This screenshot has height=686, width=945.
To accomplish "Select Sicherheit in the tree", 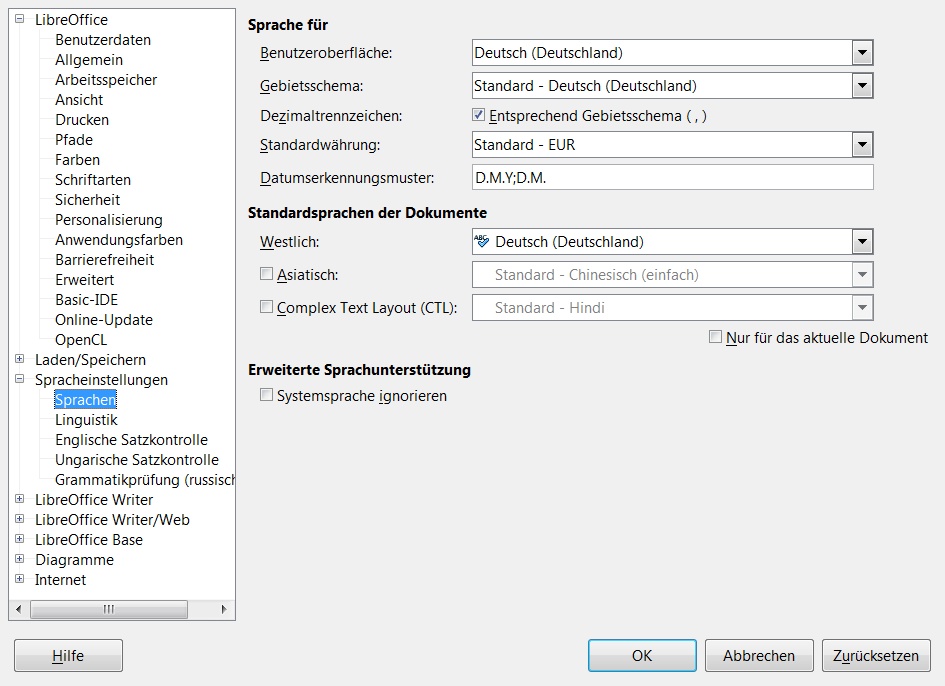I will [x=87, y=200].
